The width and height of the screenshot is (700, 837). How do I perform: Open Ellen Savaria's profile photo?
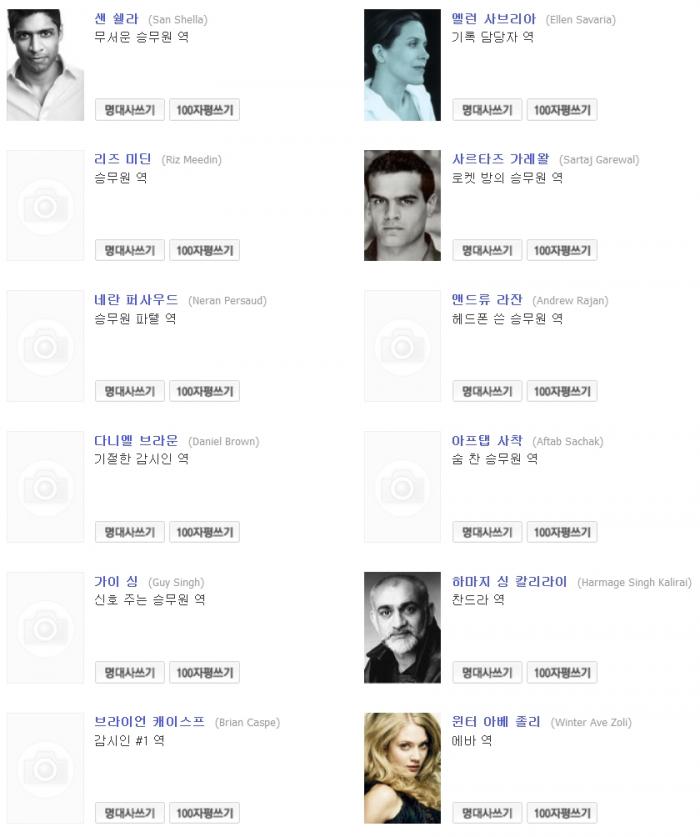coord(403,65)
